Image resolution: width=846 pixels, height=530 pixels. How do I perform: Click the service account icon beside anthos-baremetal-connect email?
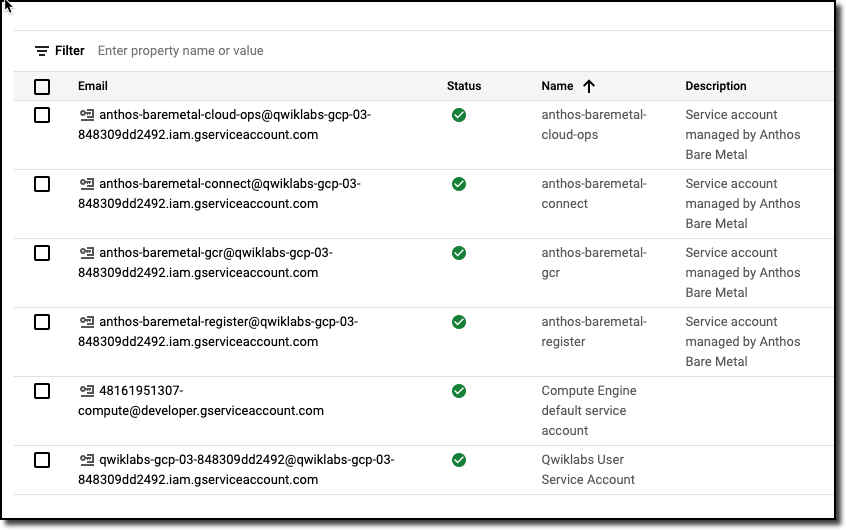click(87, 184)
